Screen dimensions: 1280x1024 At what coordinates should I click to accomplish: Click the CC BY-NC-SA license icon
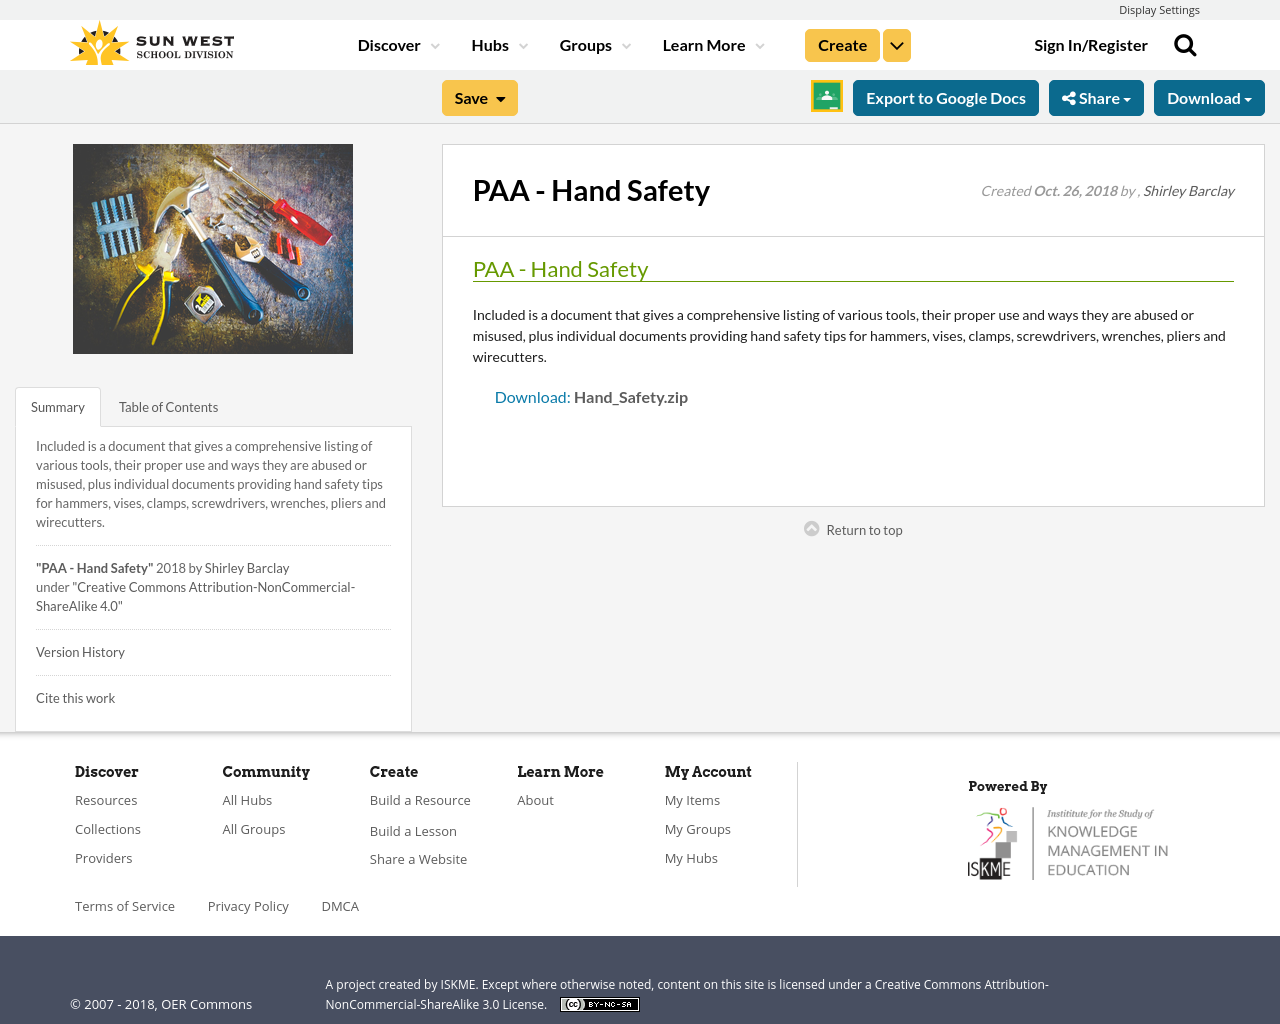tap(599, 1002)
